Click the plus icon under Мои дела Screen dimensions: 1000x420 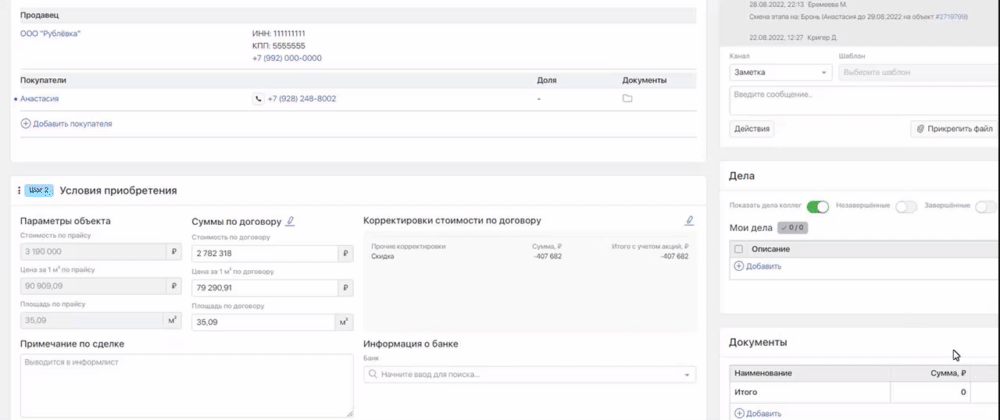click(739, 266)
